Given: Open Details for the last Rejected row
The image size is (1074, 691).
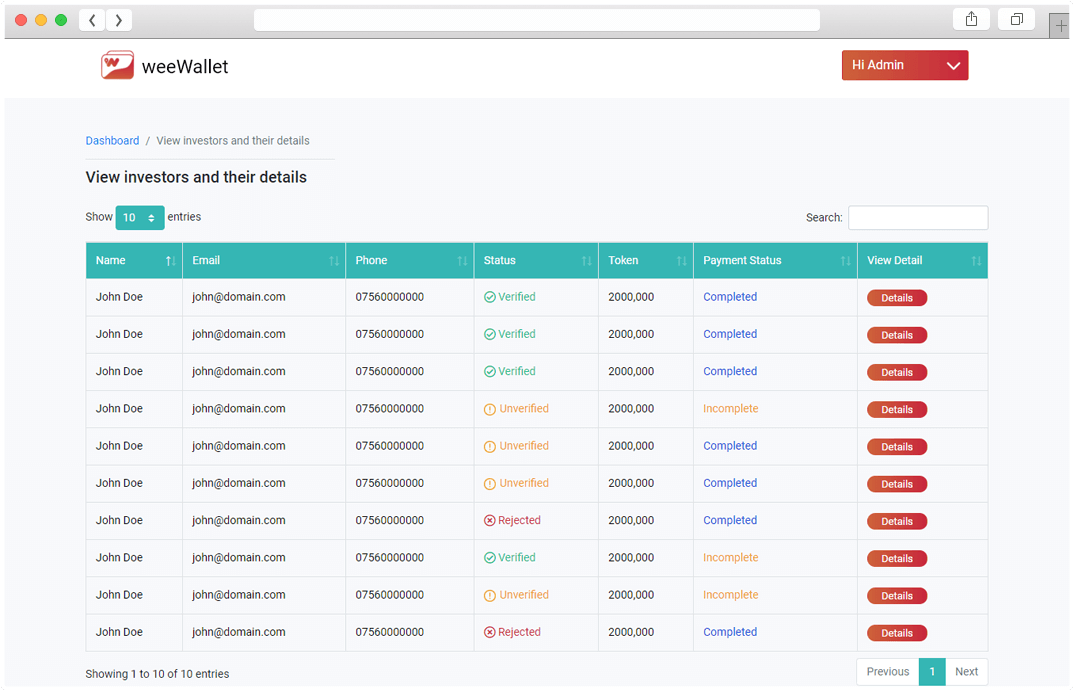Looking at the screenshot, I should pyautogui.click(x=896, y=633).
